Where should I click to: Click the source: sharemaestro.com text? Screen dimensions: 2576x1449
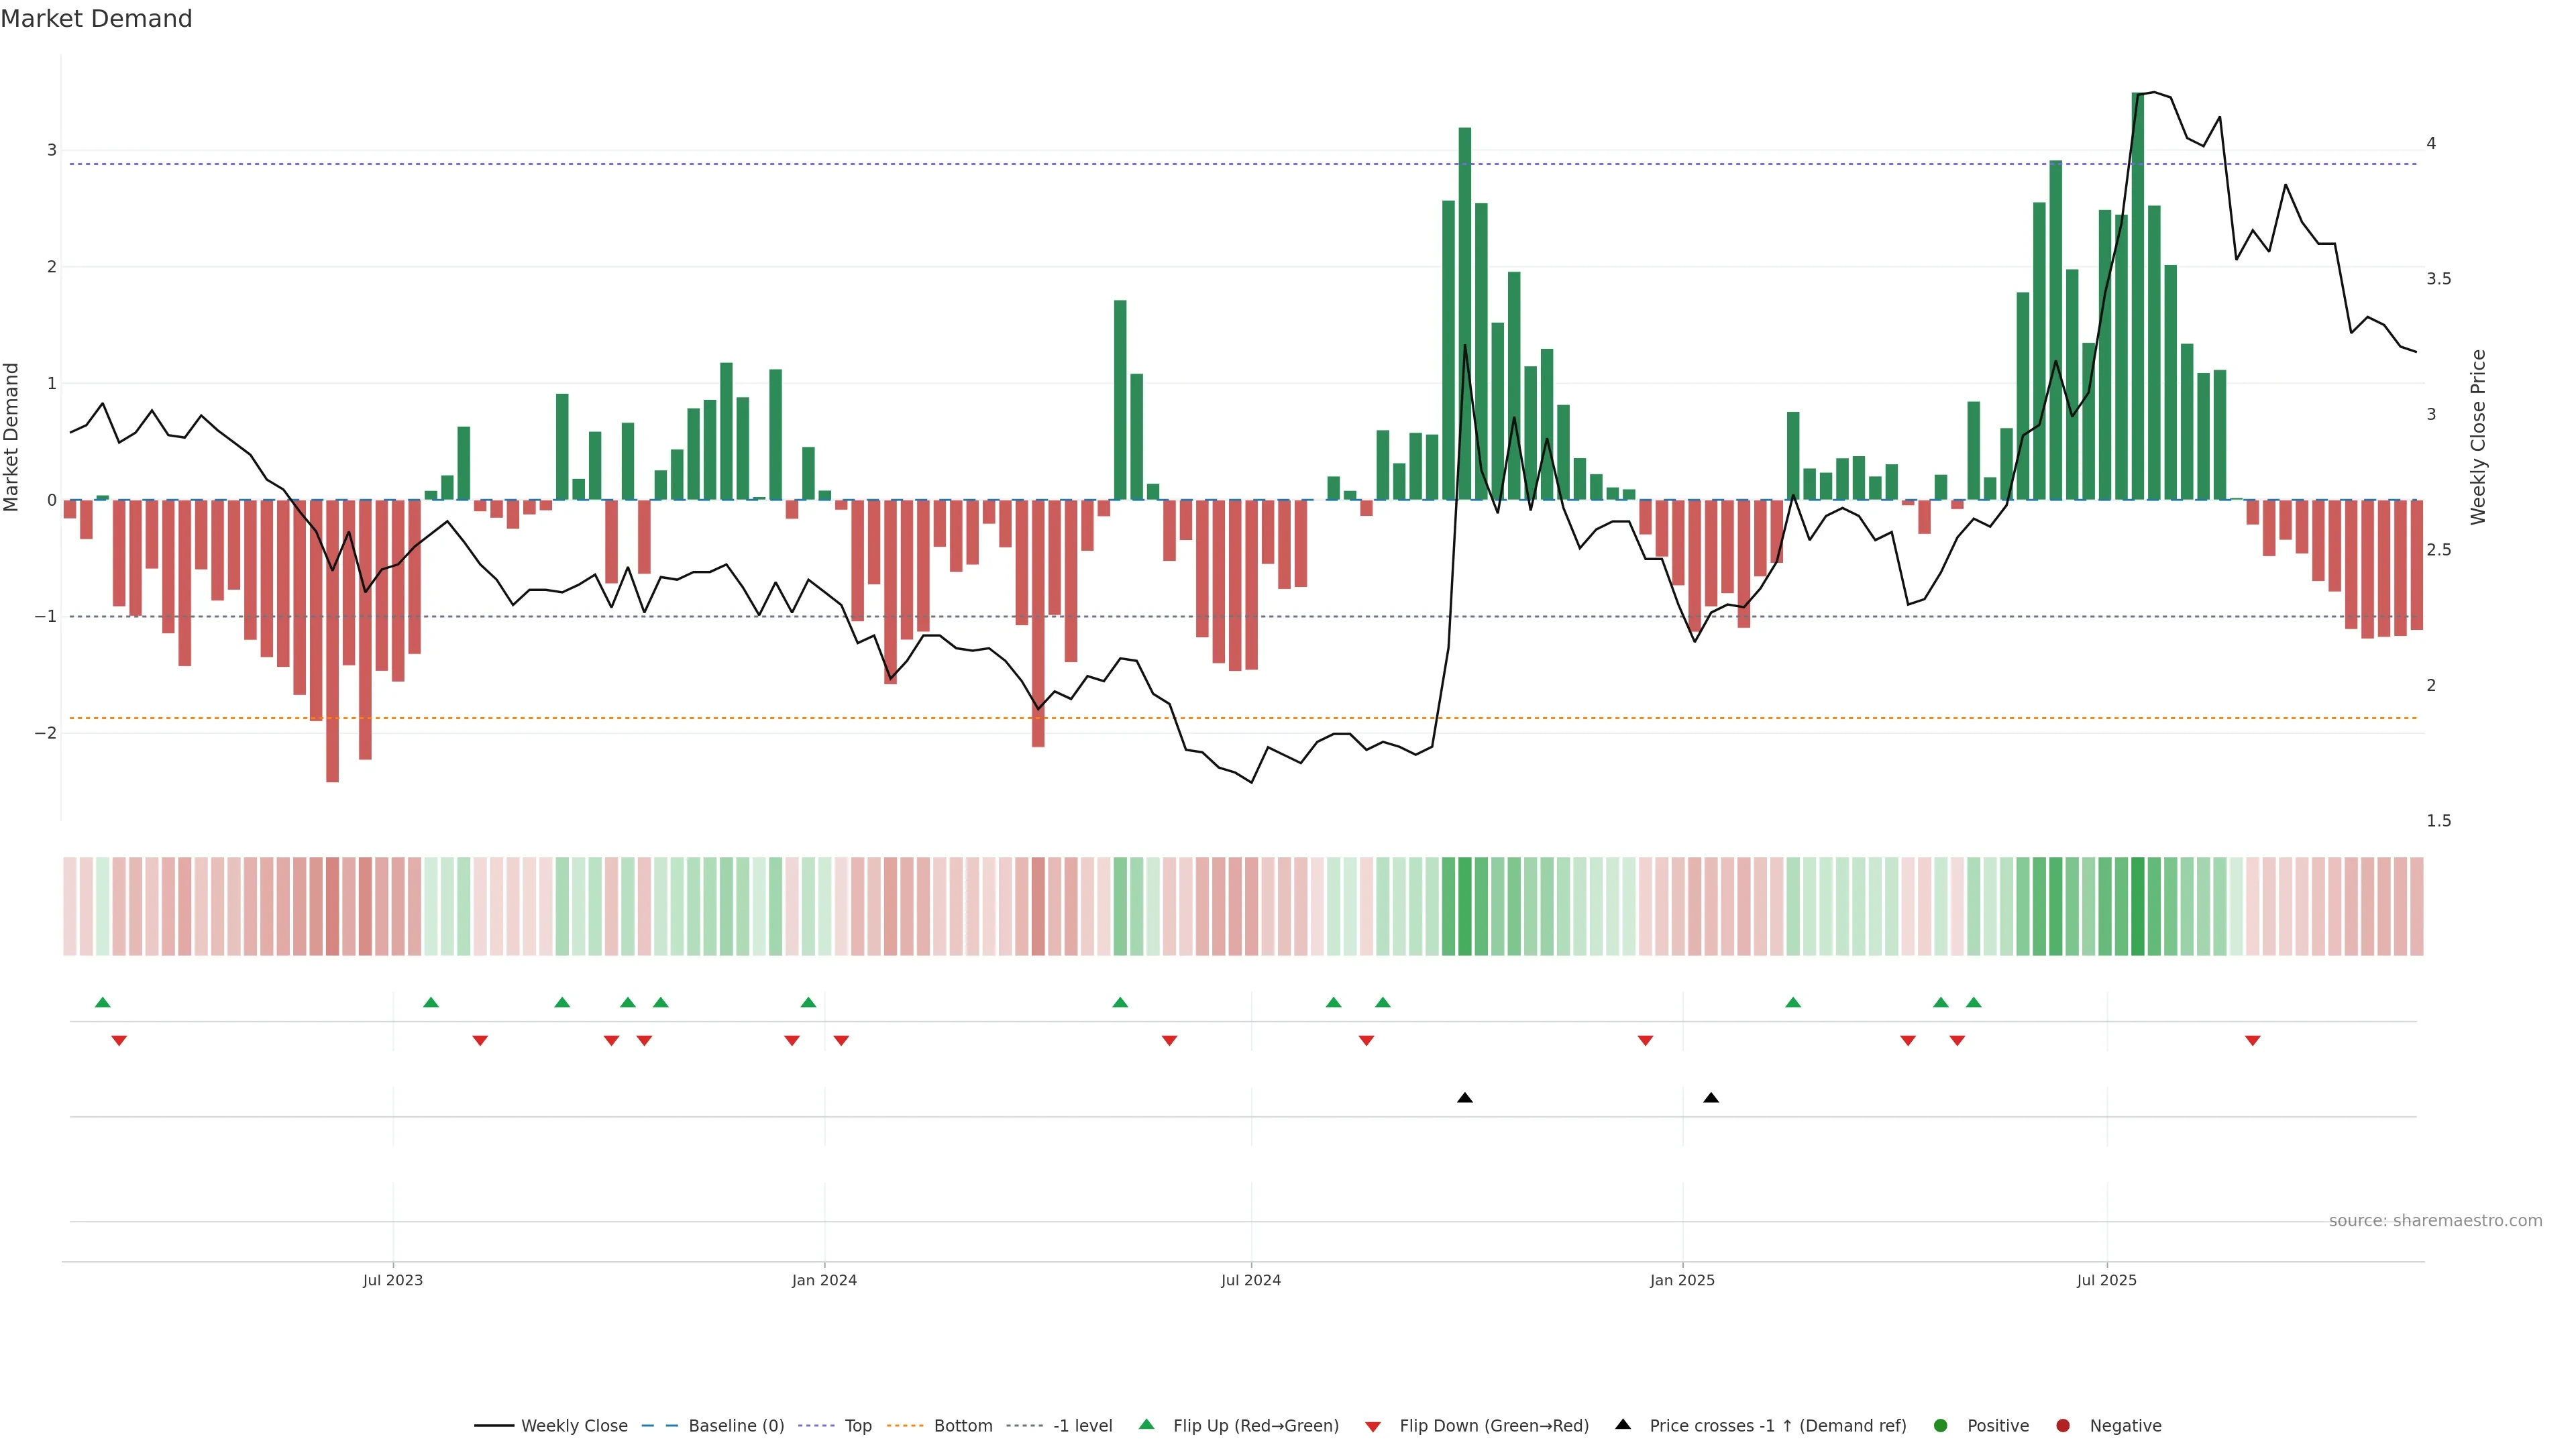[2435, 1220]
